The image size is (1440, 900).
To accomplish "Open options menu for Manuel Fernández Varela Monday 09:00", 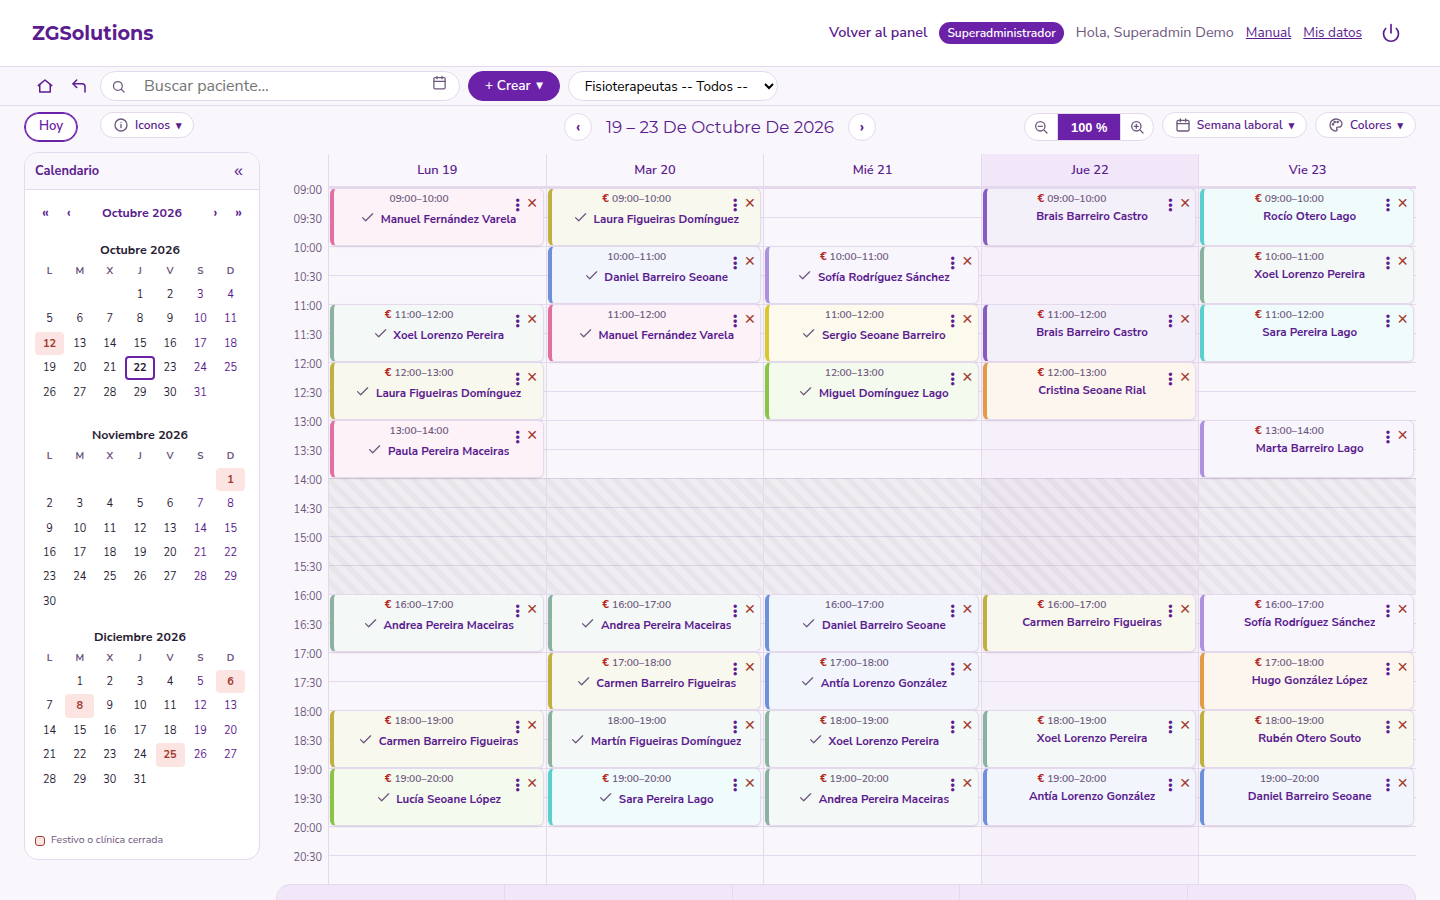I will click(517, 204).
